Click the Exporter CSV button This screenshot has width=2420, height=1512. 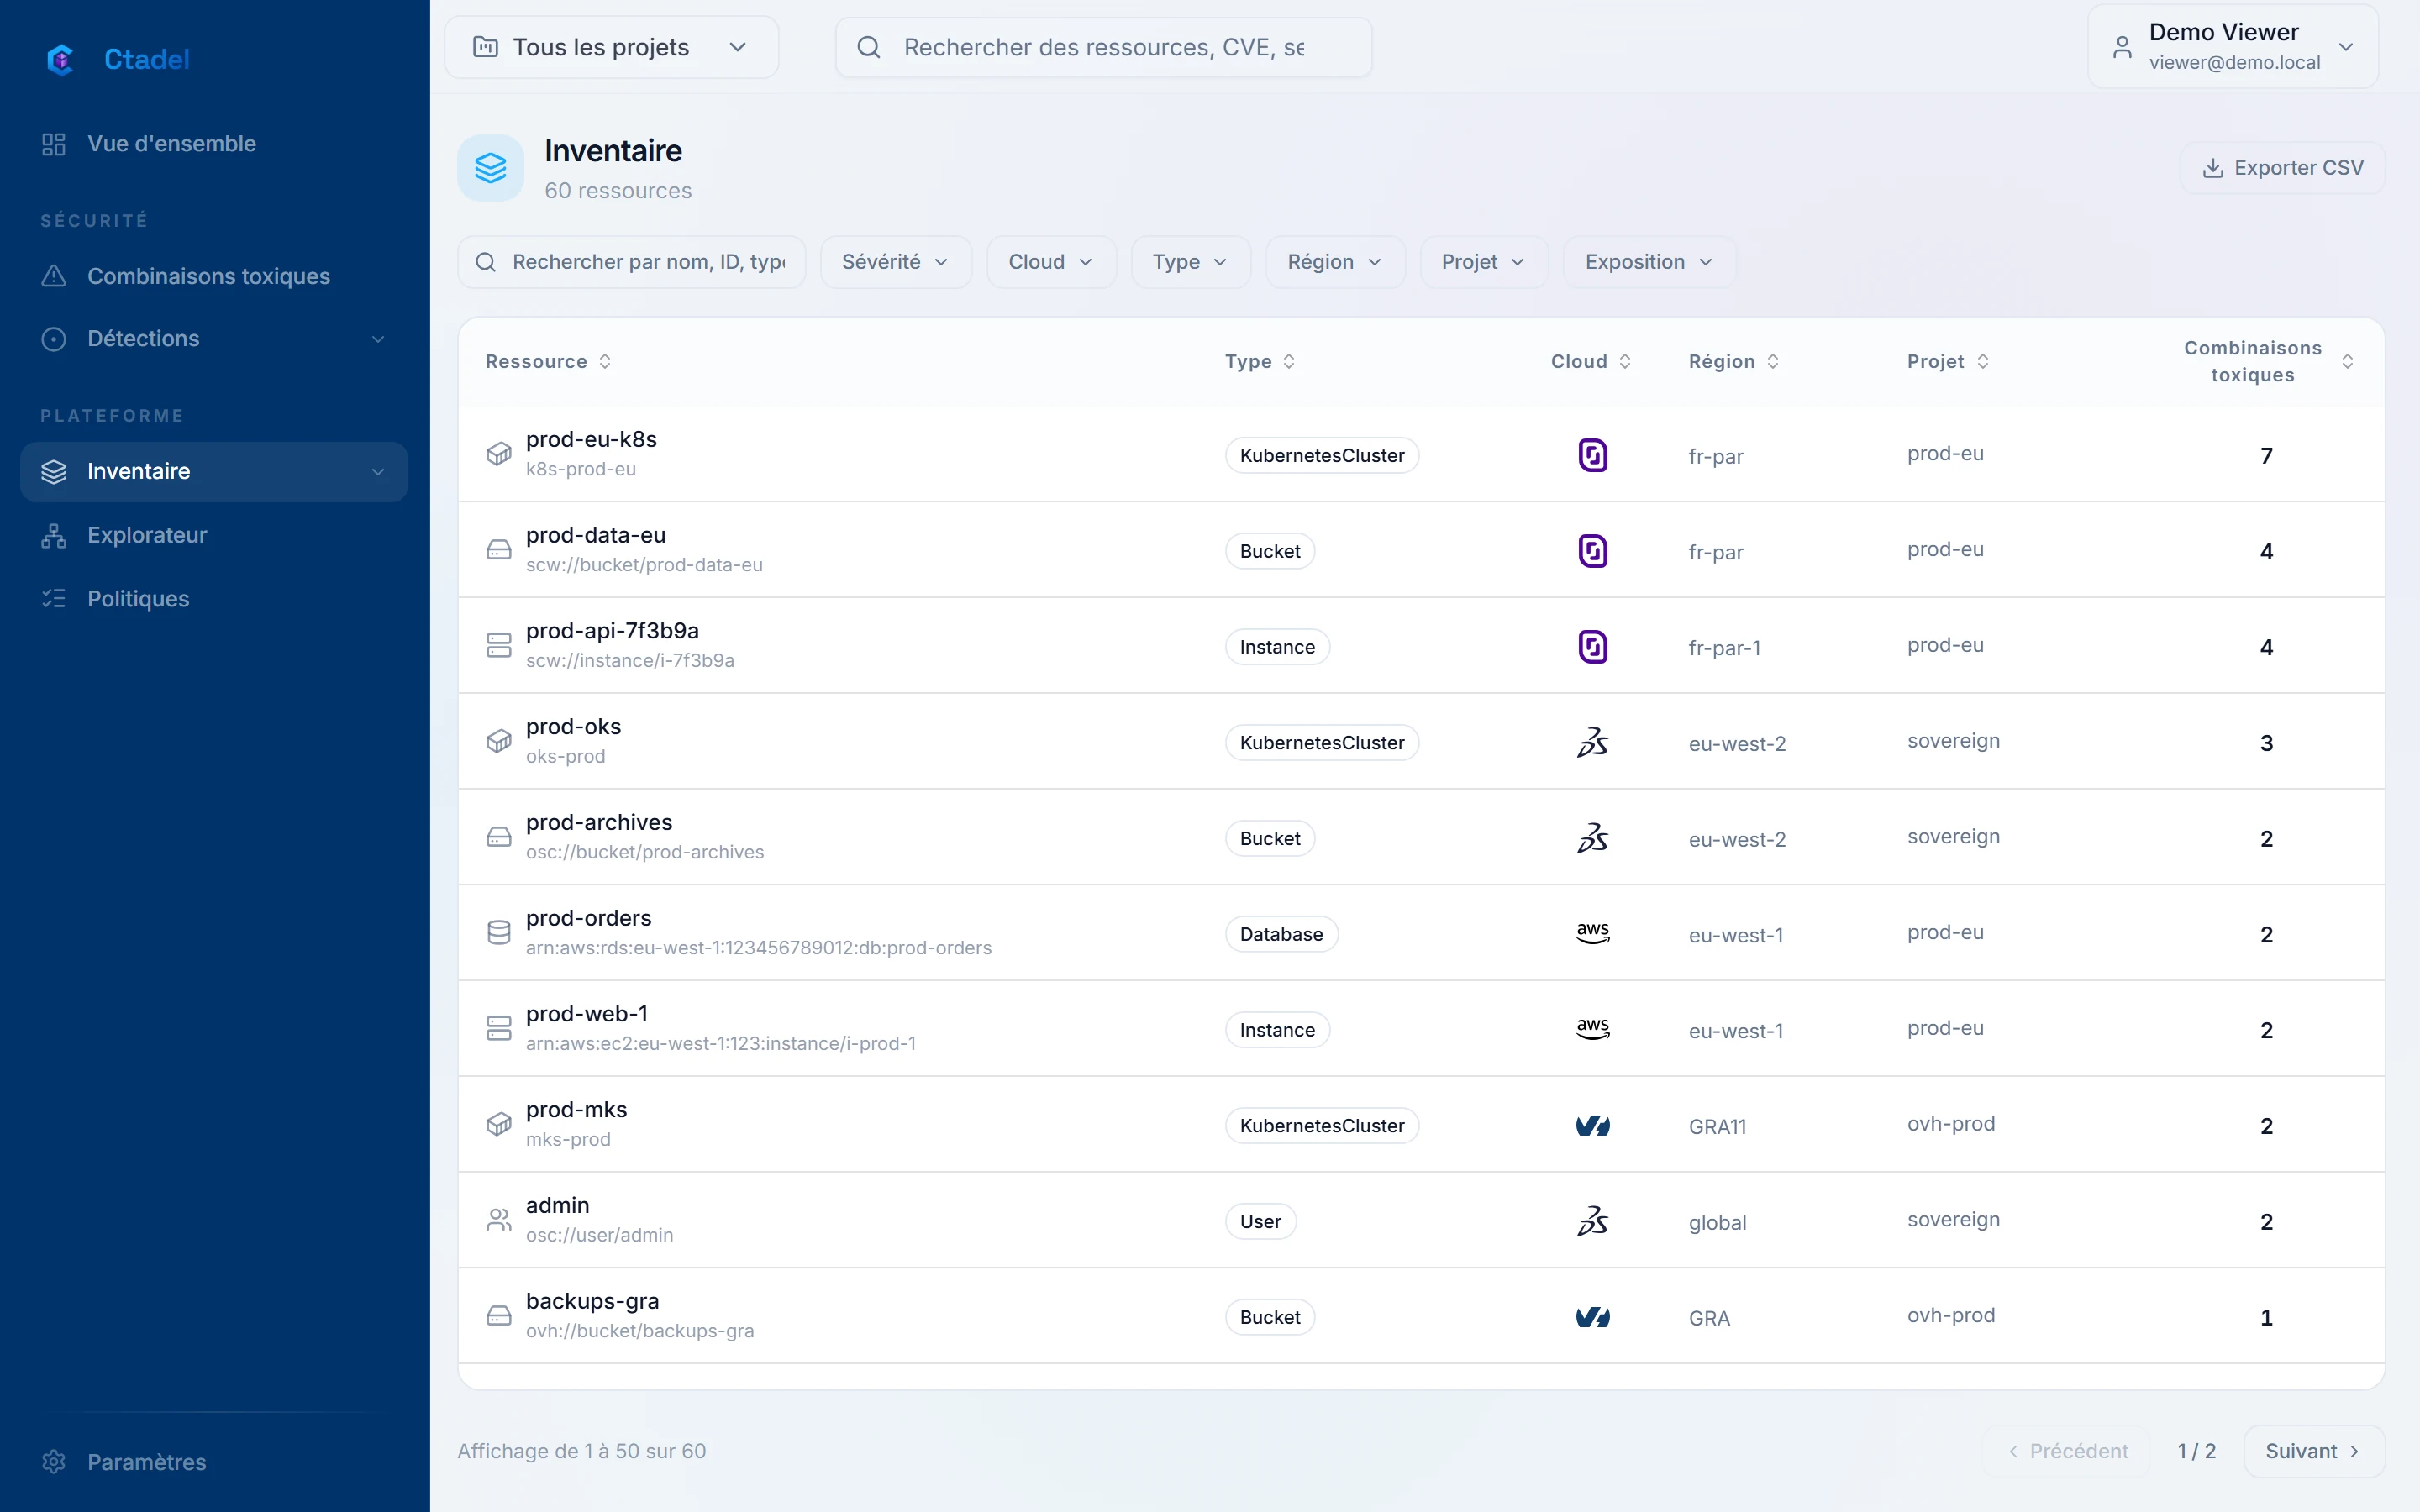pos(2282,168)
